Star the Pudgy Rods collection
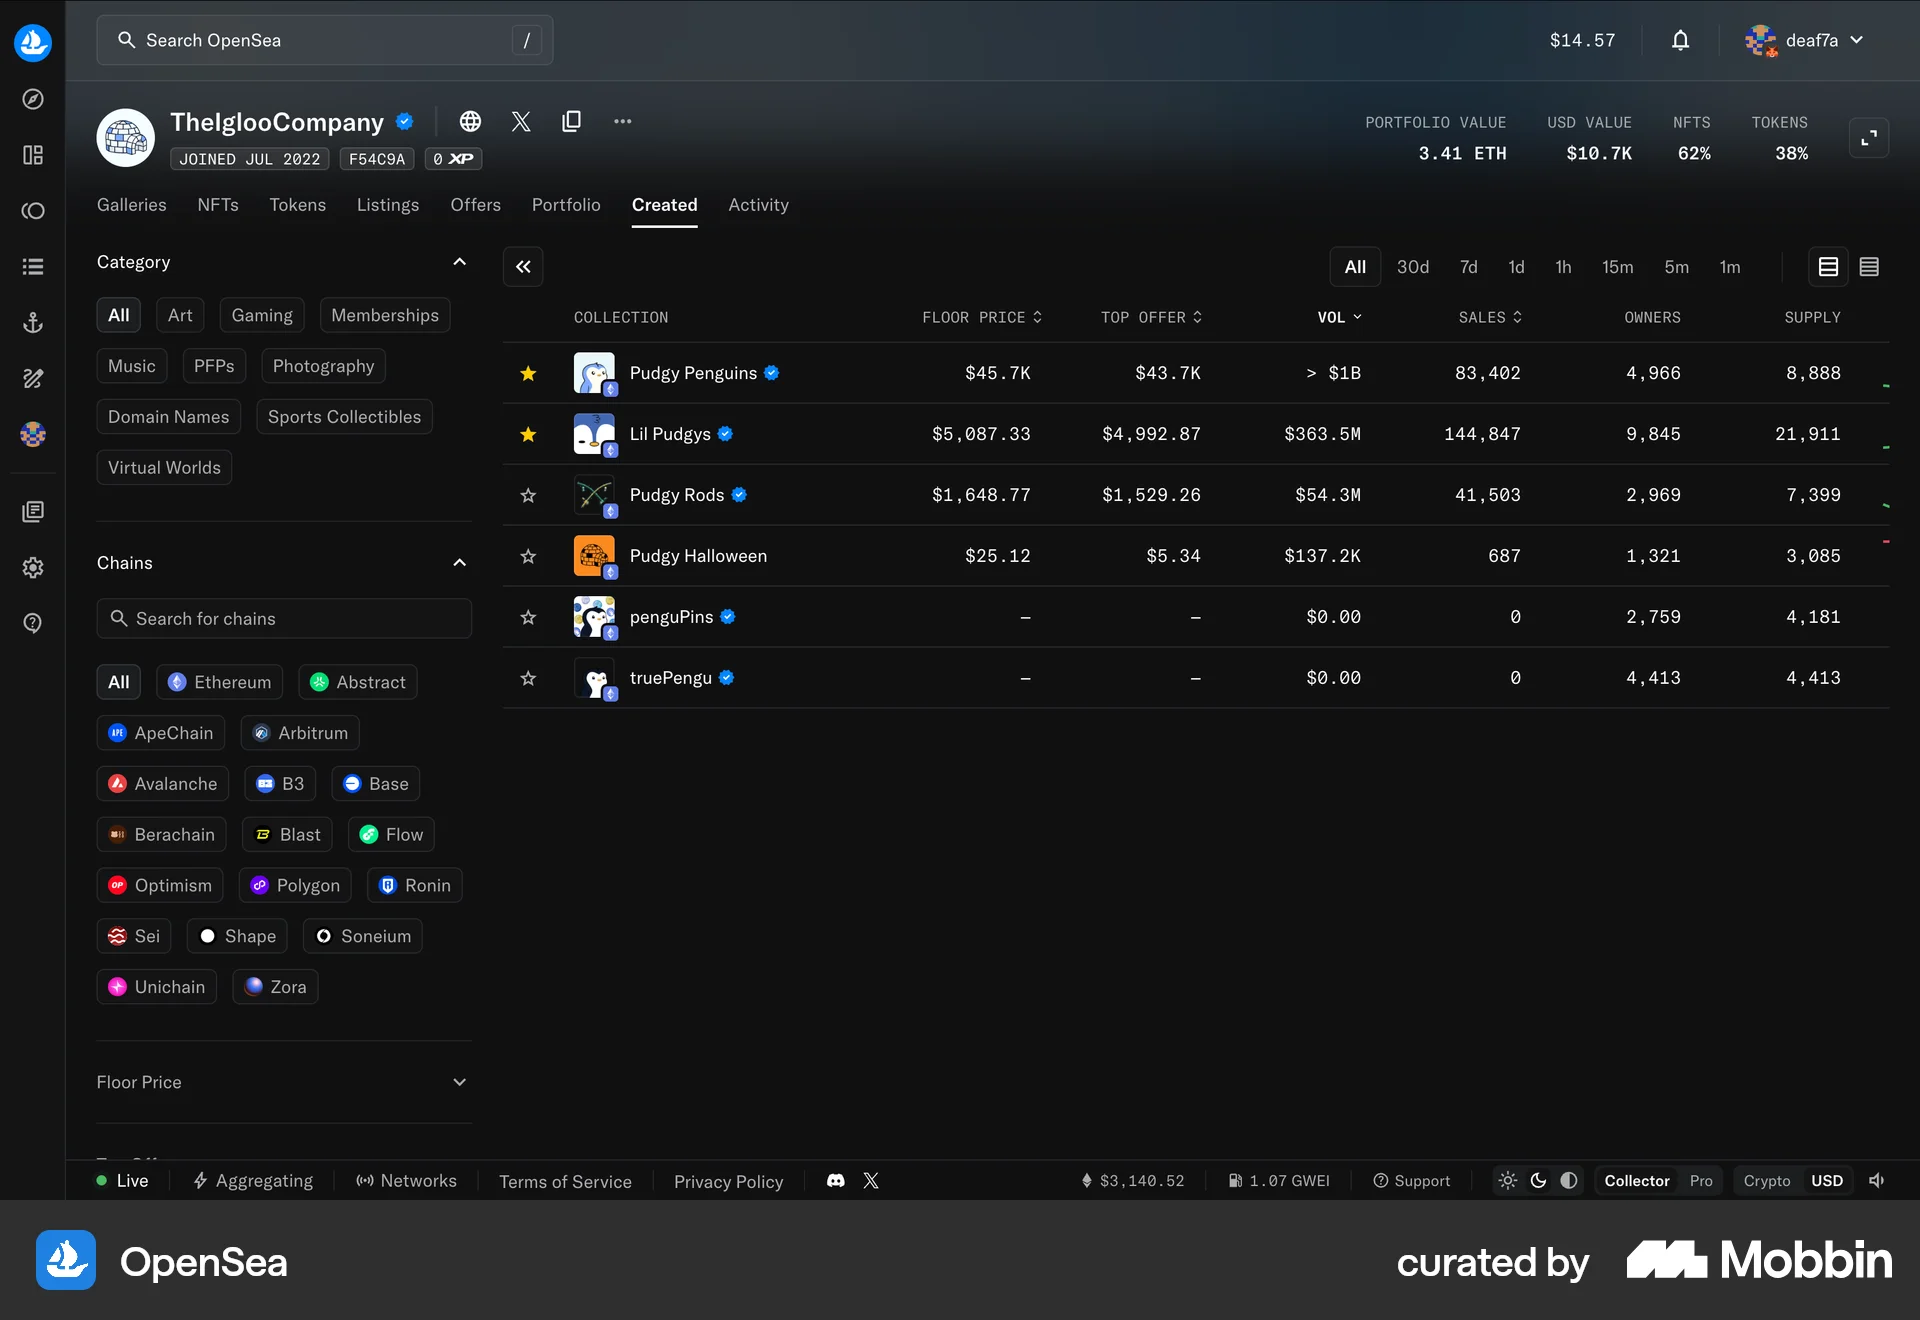This screenshot has height=1320, width=1920. pyautogui.click(x=528, y=495)
